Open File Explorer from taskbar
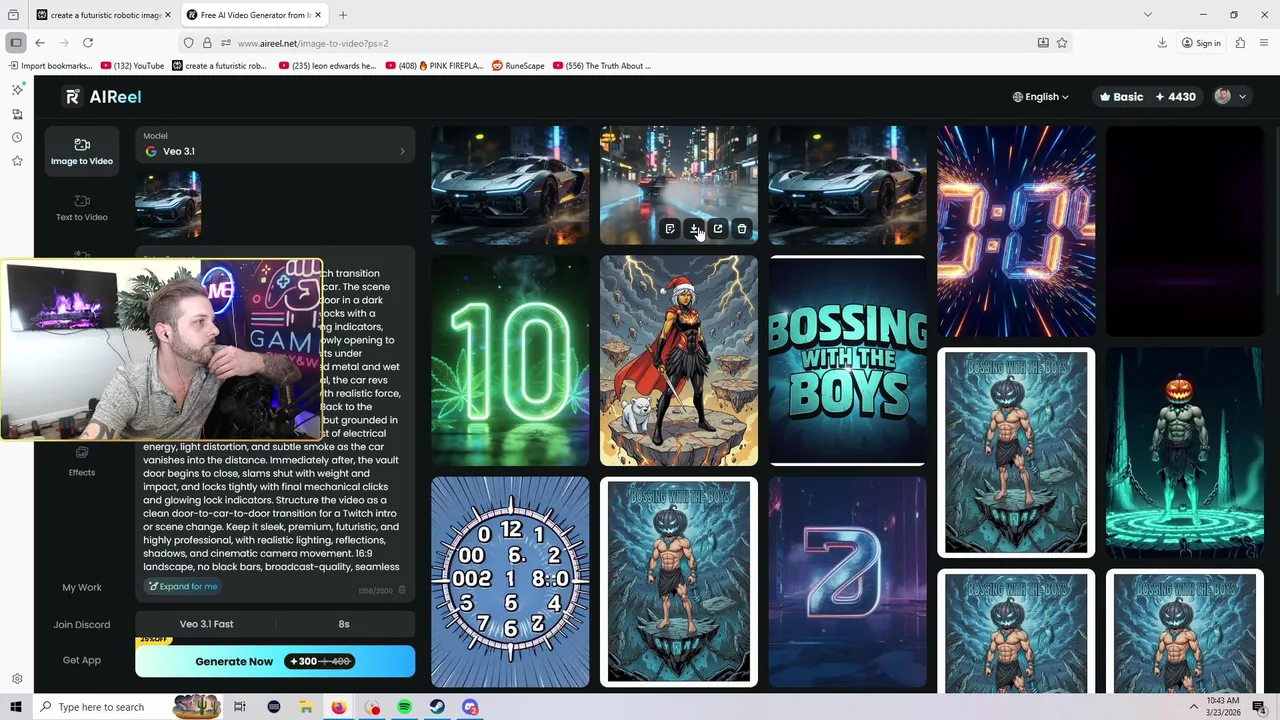The width and height of the screenshot is (1280, 720). [306, 707]
